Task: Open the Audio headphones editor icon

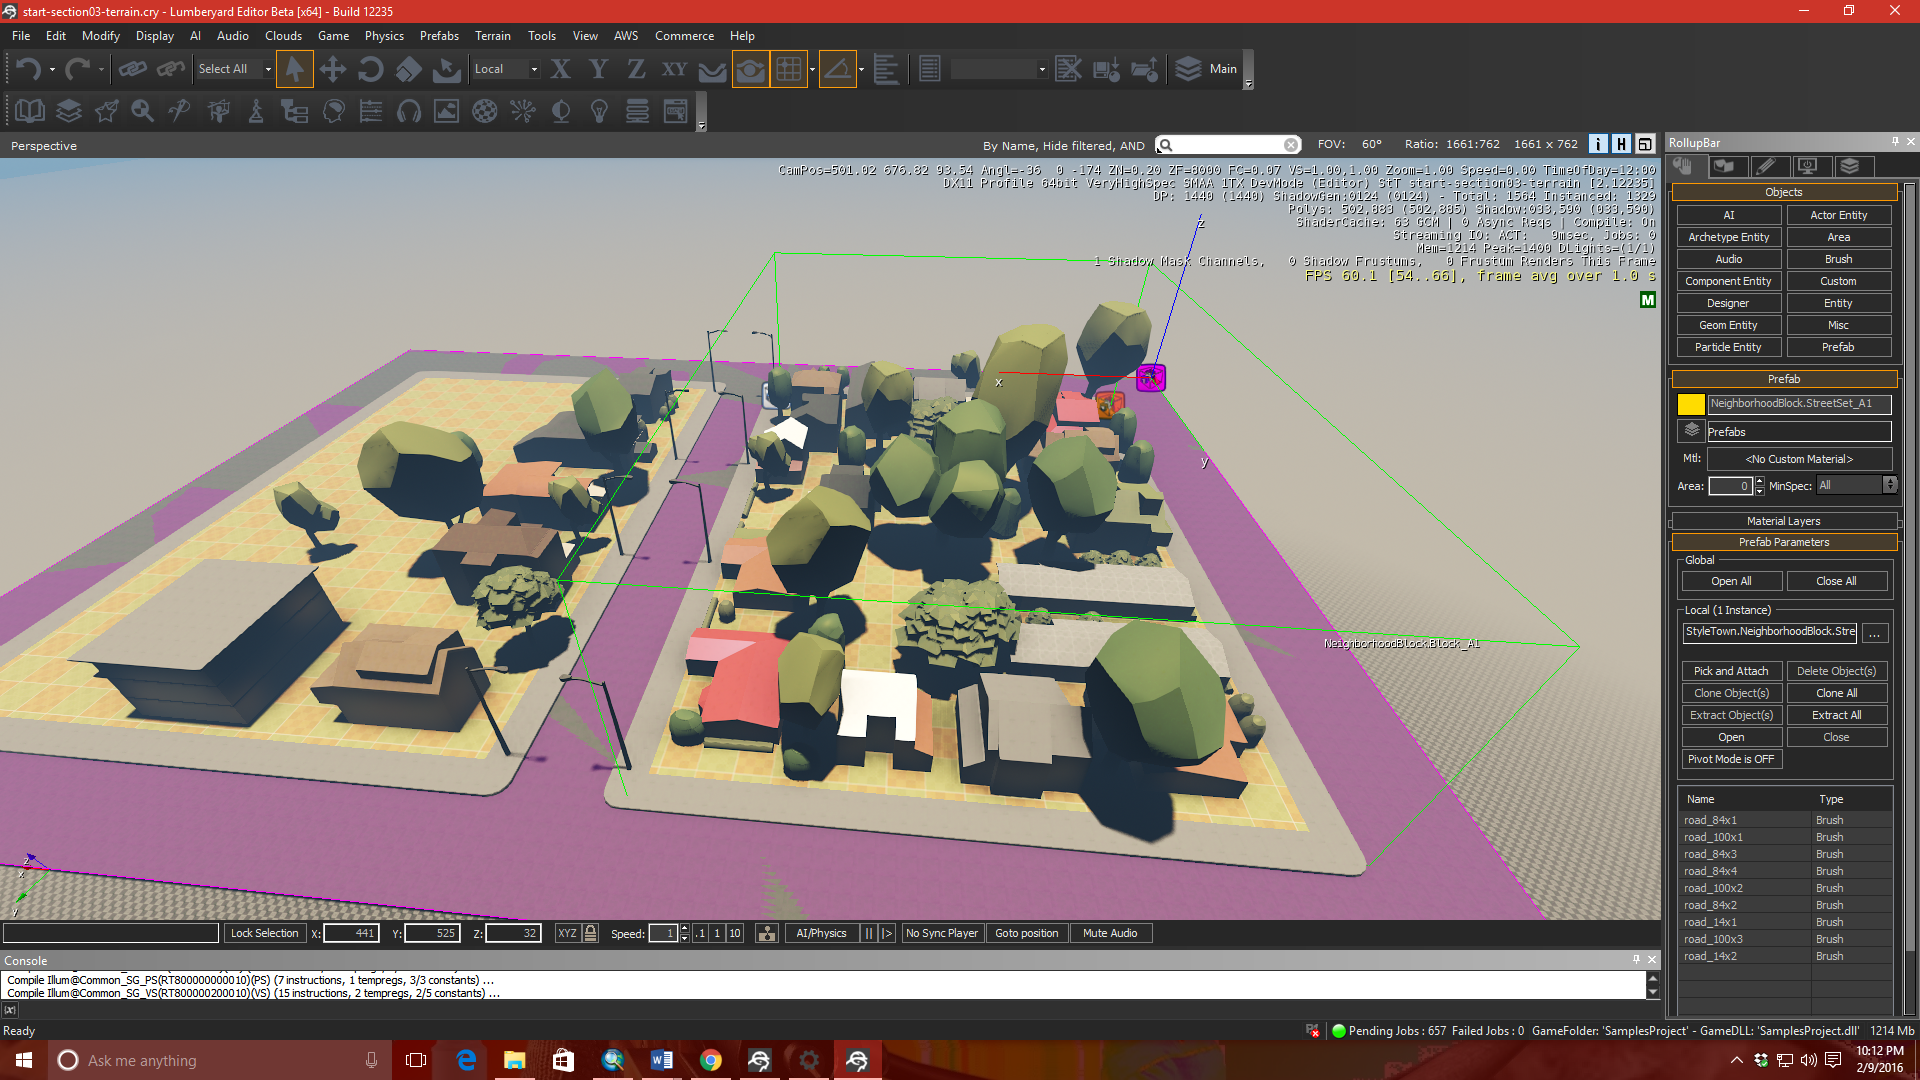Action: (x=409, y=111)
